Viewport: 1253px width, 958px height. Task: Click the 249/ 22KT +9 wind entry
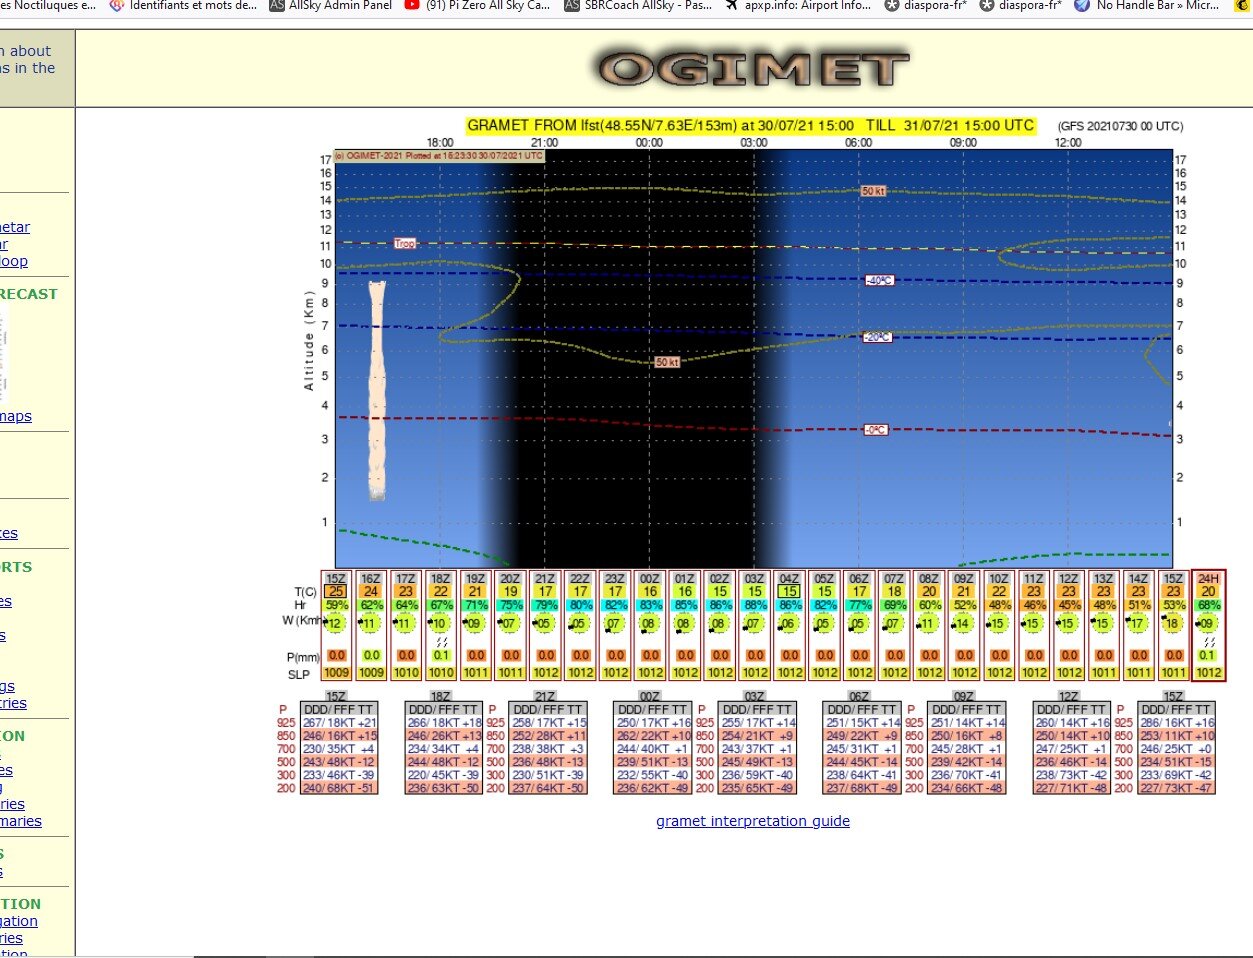pos(862,736)
